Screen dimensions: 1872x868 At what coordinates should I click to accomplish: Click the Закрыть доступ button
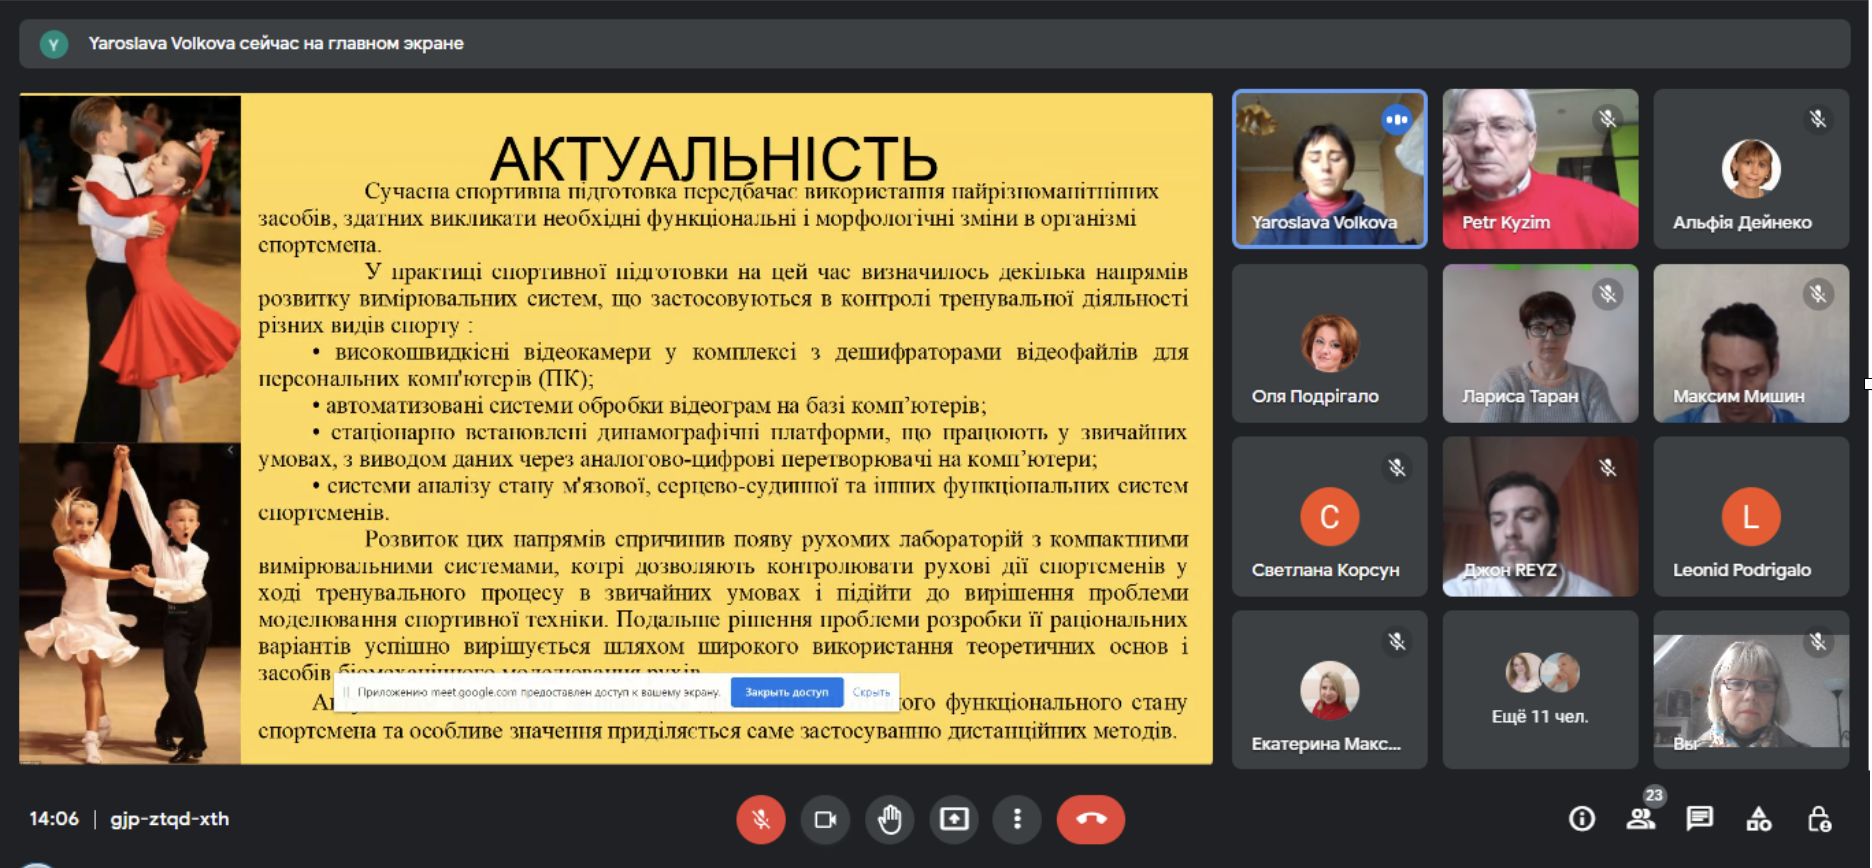787,692
